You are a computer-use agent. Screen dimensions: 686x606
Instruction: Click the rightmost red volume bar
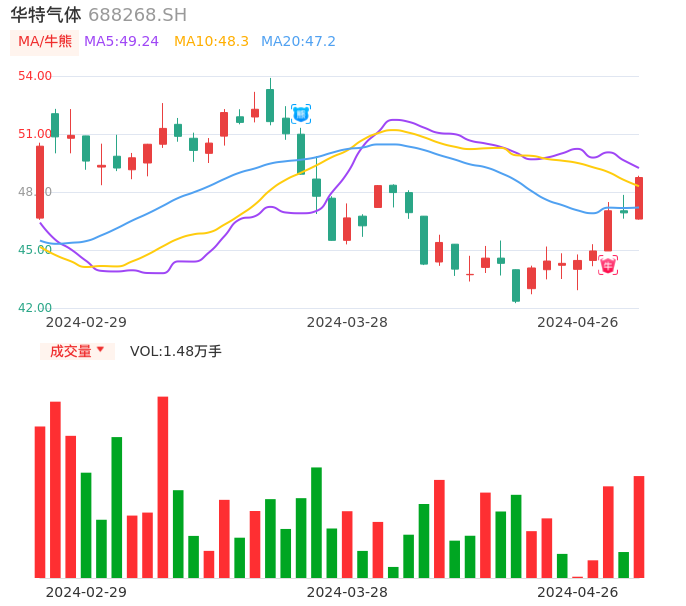[639, 527]
